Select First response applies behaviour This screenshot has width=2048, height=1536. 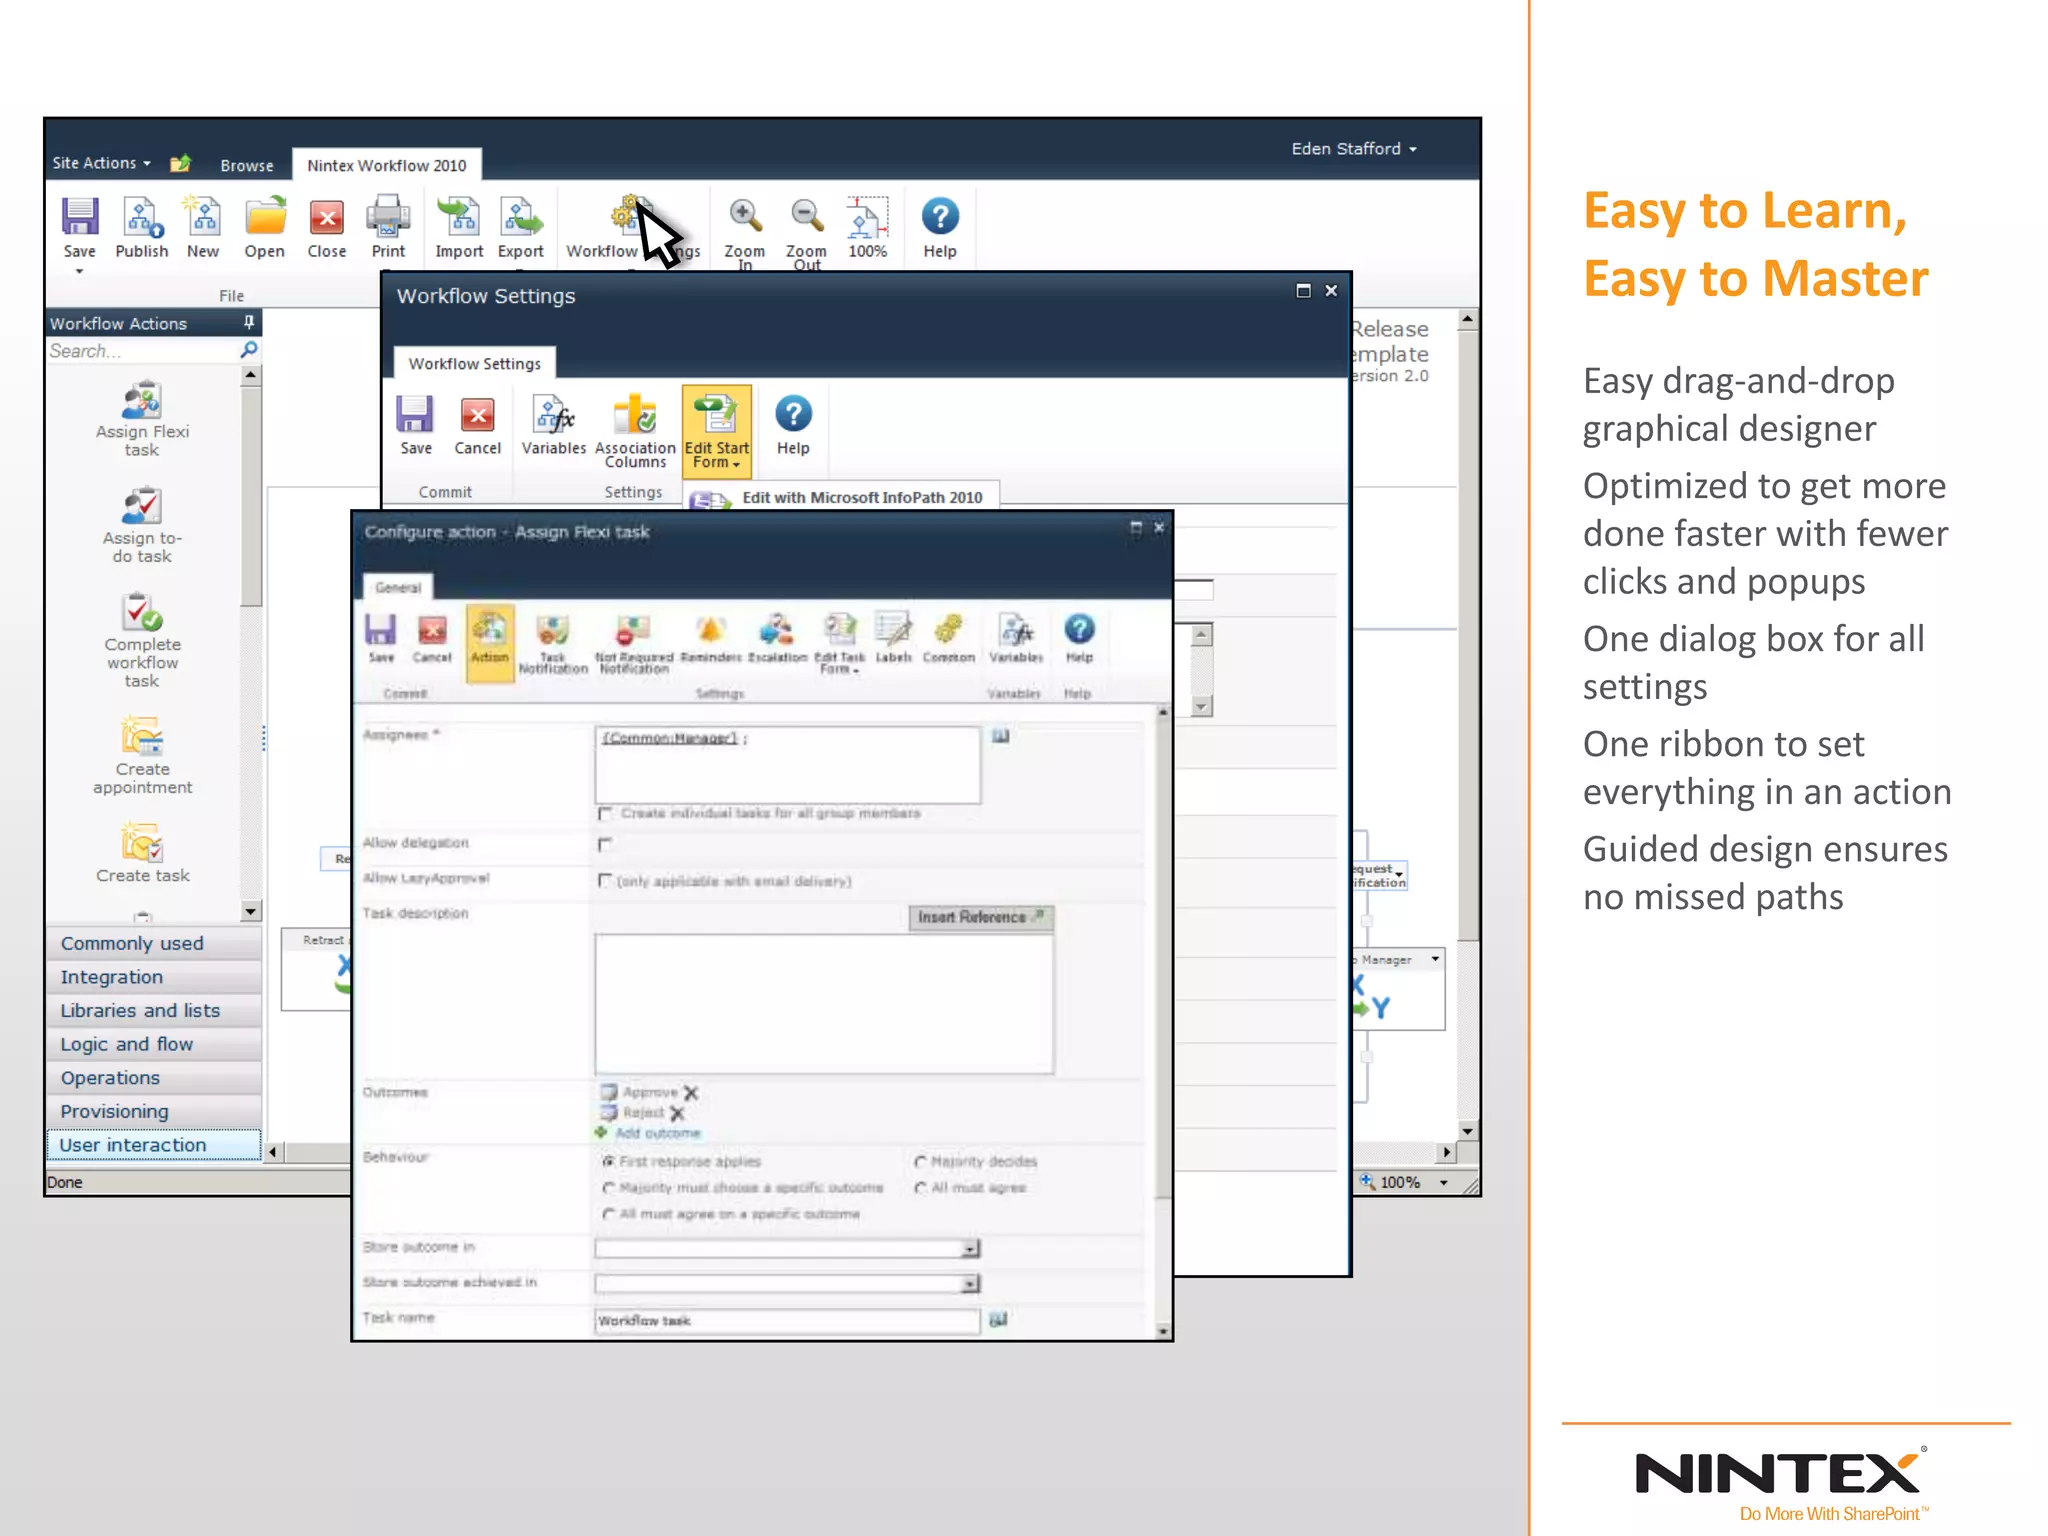coord(608,1161)
